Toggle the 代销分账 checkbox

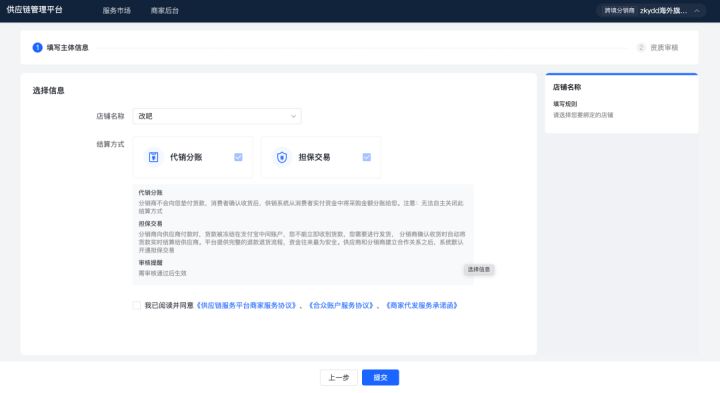point(238,157)
